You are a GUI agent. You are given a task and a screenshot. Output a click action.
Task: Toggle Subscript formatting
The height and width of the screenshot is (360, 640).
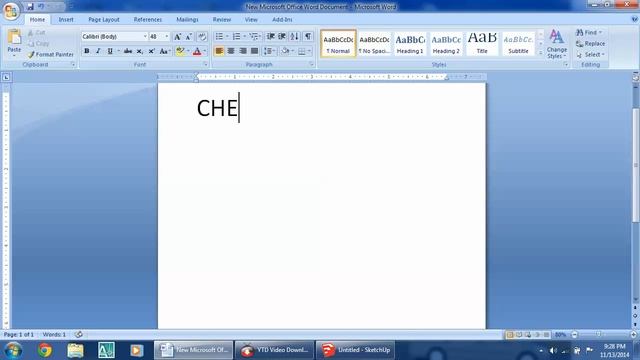coord(140,51)
